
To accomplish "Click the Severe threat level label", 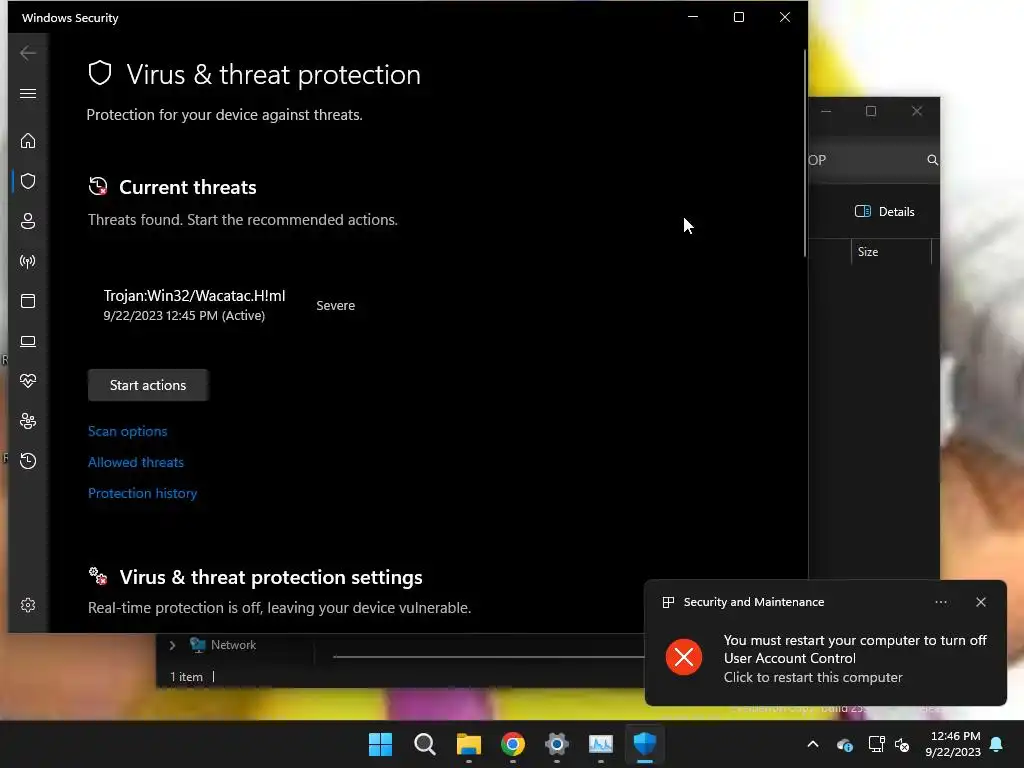I will pos(336,306).
